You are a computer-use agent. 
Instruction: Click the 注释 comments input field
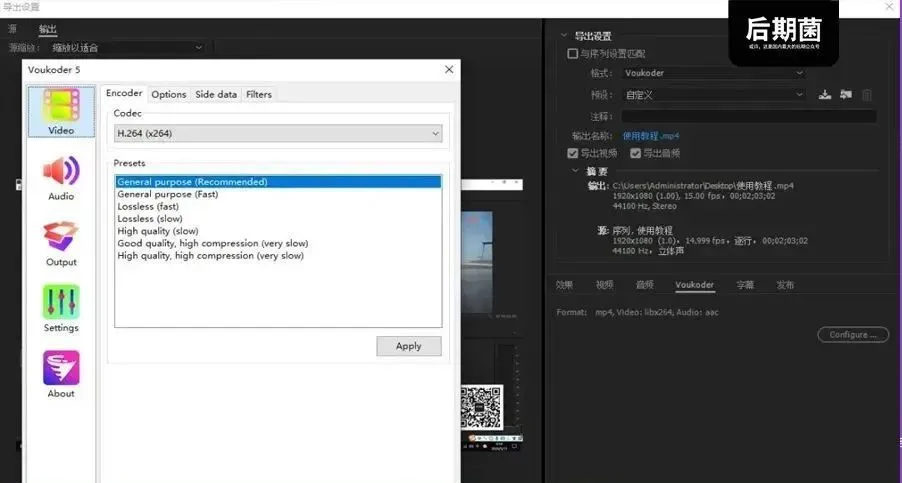coord(748,116)
